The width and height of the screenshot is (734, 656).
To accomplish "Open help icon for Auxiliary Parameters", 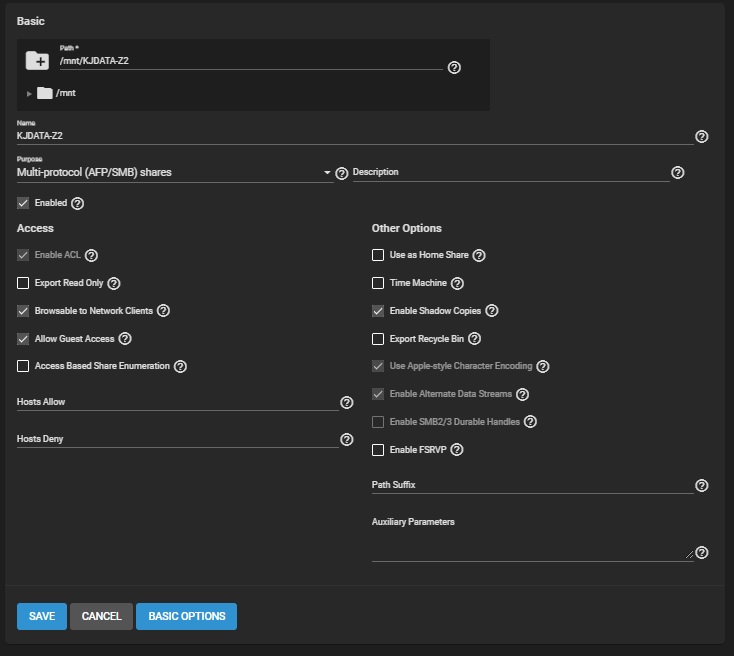I will [701, 553].
